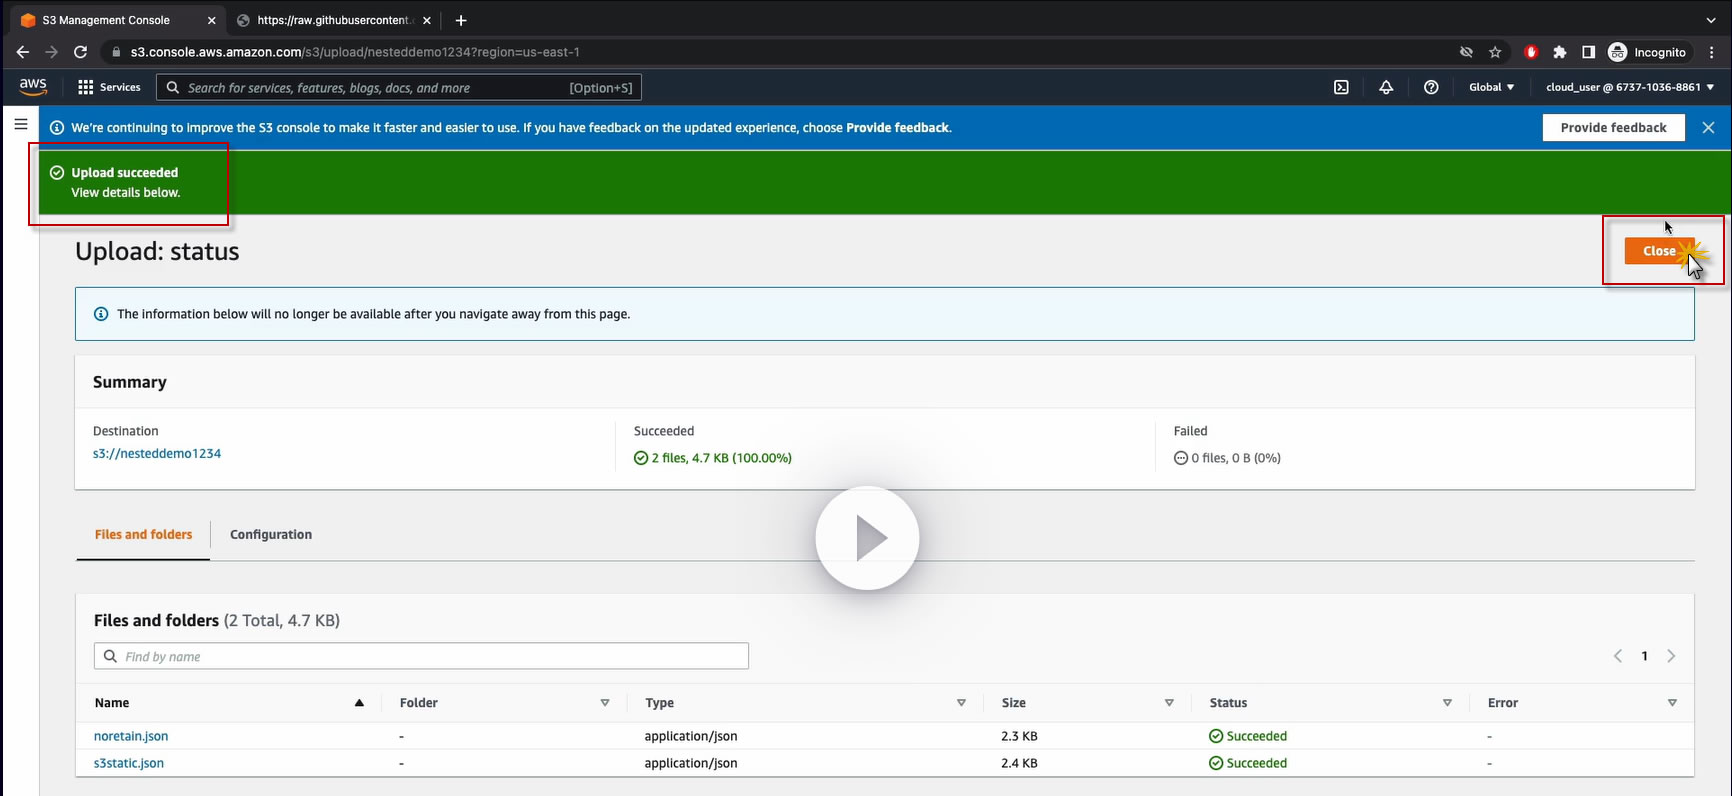The image size is (1732, 796).
Task: Select the Files and folders tab
Action: click(x=143, y=534)
